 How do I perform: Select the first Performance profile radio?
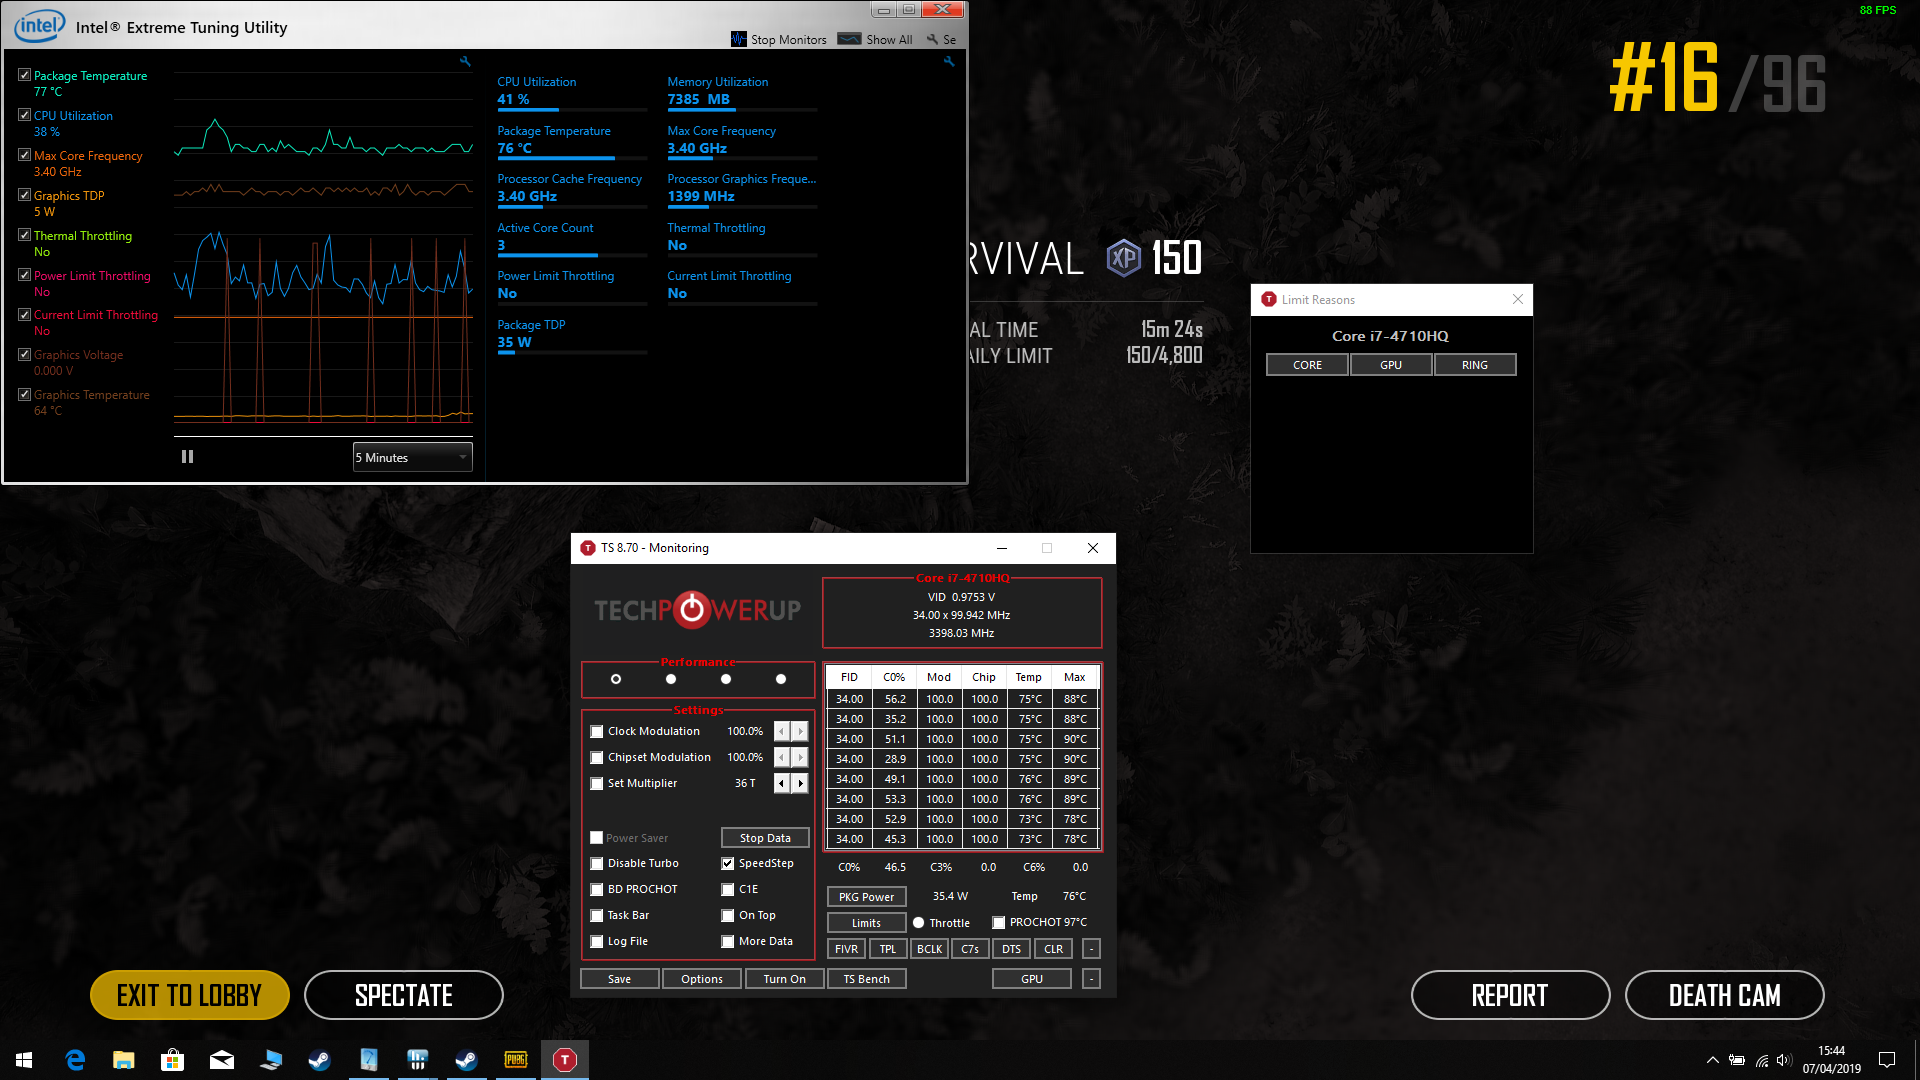(616, 679)
